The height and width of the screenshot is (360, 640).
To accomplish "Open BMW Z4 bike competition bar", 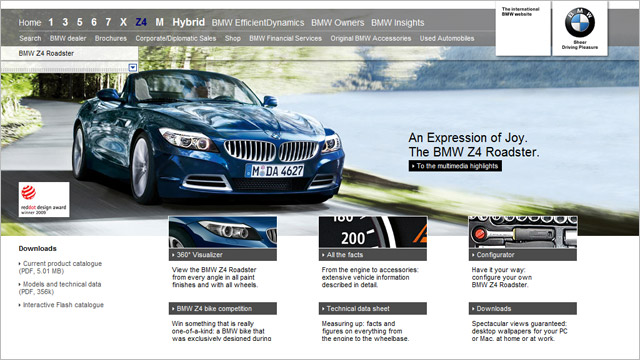I will click(x=222, y=309).
